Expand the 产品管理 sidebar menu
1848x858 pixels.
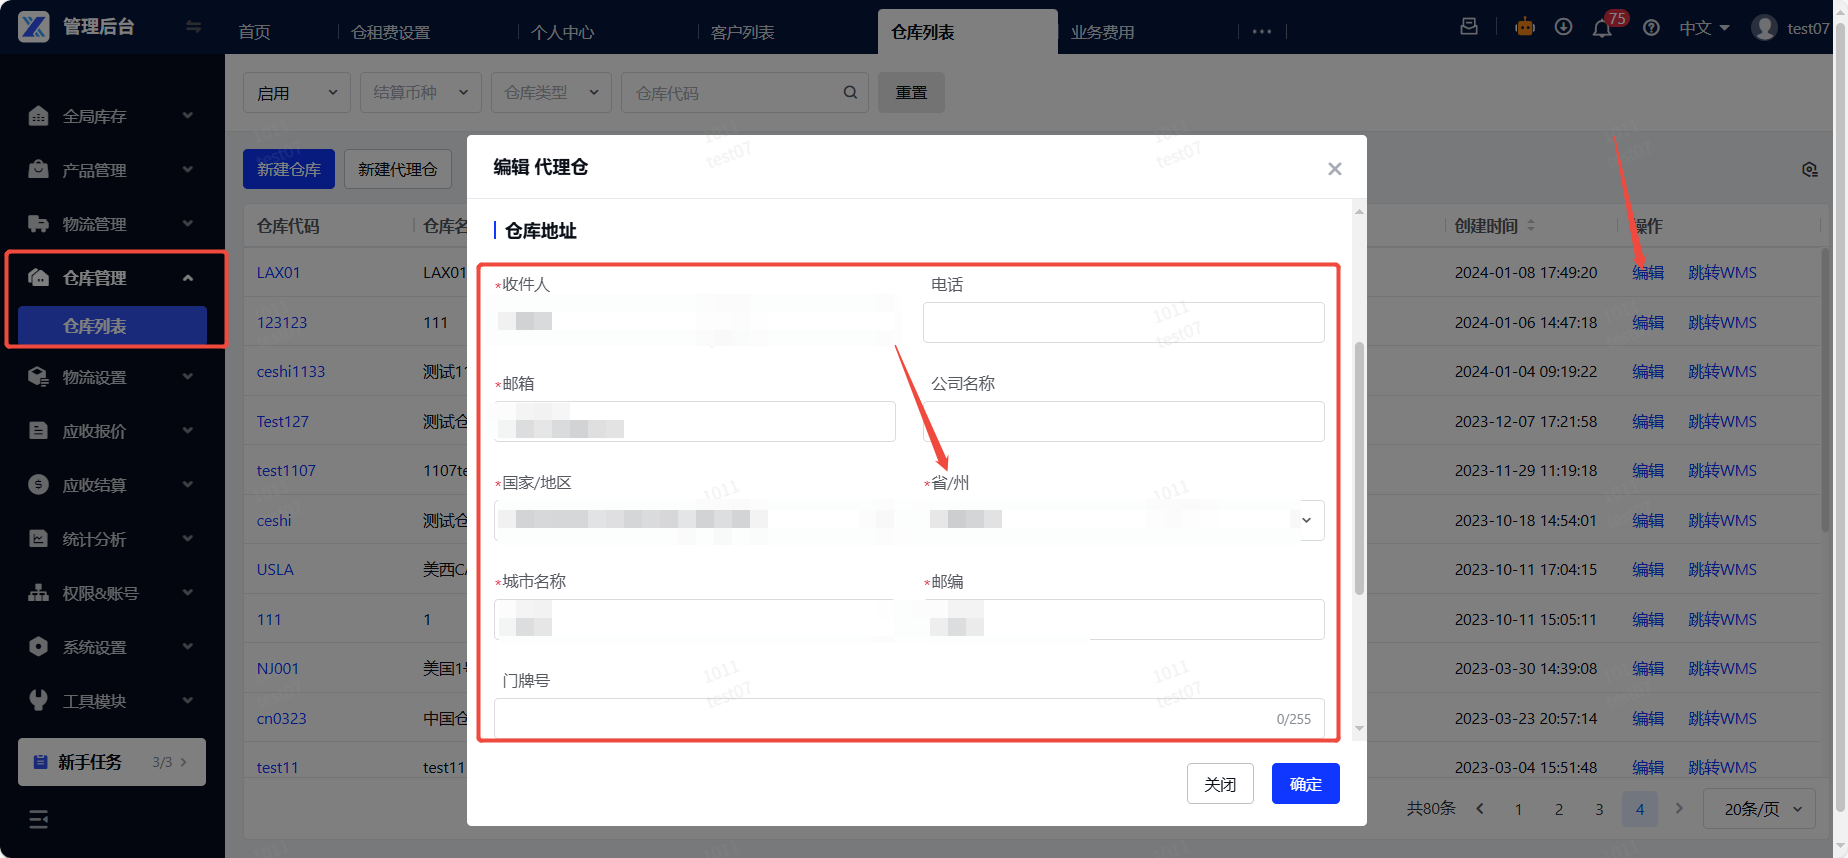(x=112, y=170)
